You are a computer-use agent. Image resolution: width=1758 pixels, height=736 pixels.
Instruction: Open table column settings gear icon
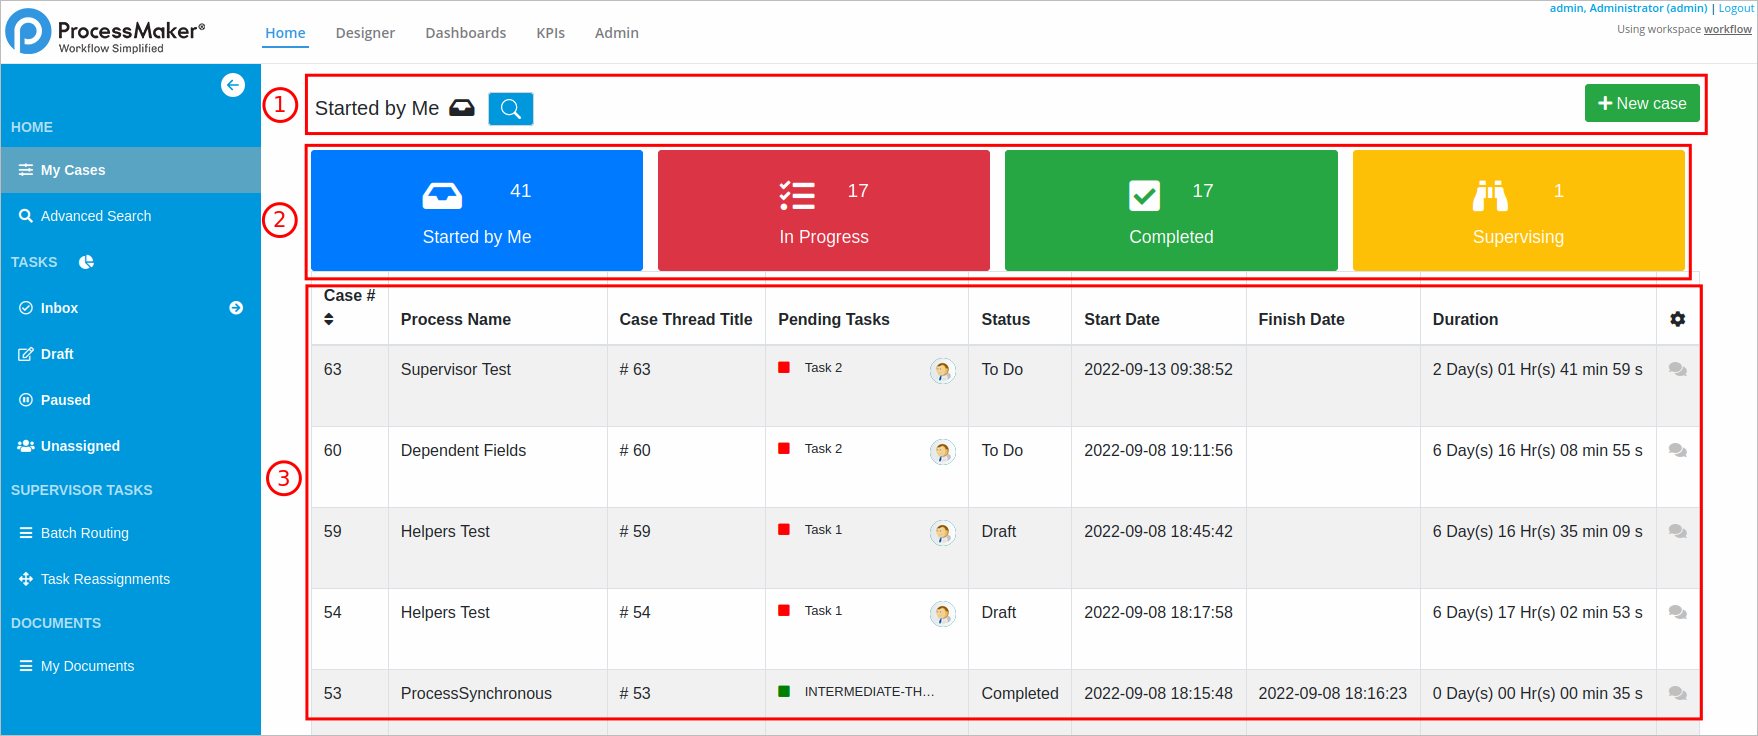click(x=1677, y=319)
